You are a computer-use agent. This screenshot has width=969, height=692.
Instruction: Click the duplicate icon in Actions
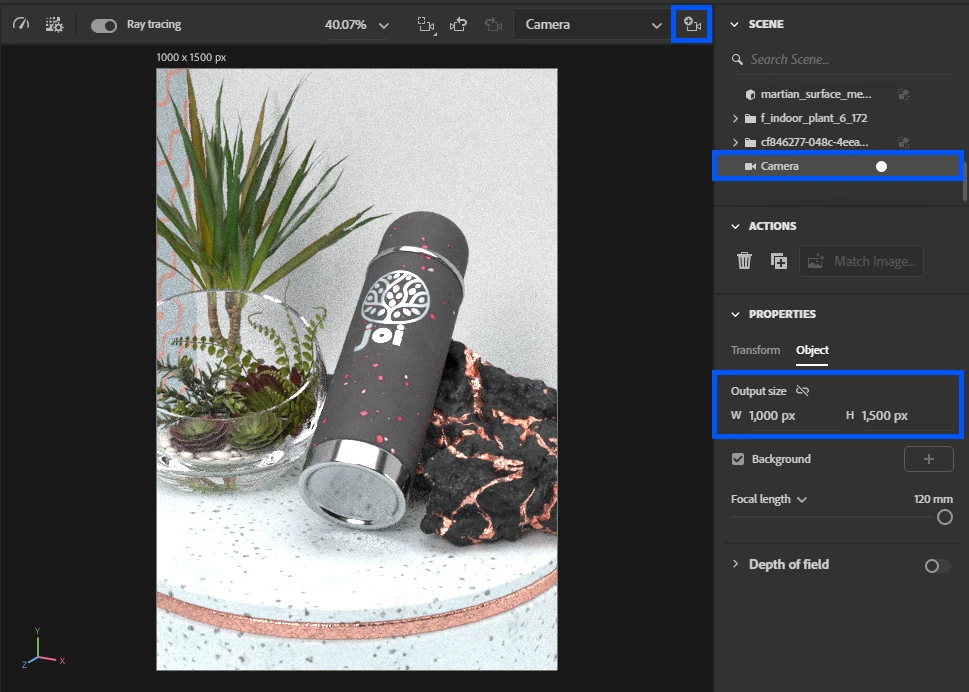click(779, 261)
